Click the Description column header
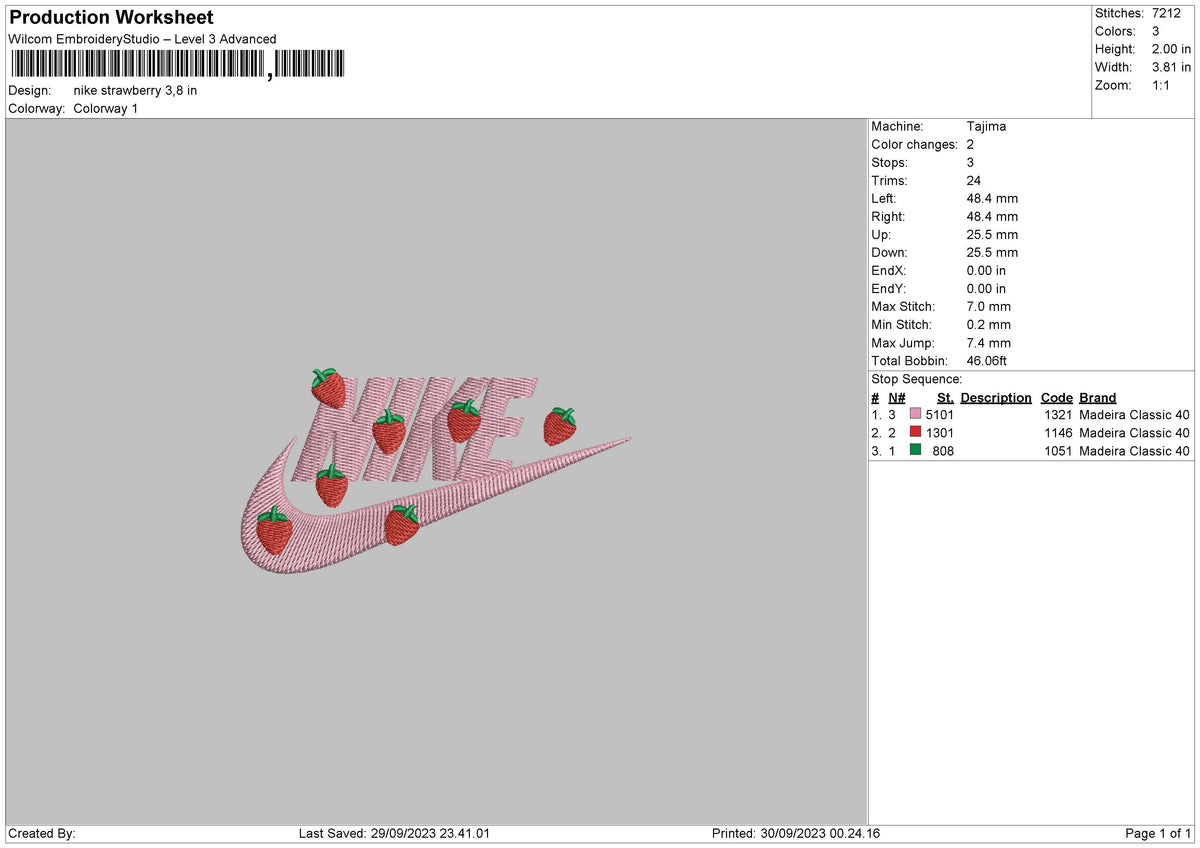 pos(996,398)
